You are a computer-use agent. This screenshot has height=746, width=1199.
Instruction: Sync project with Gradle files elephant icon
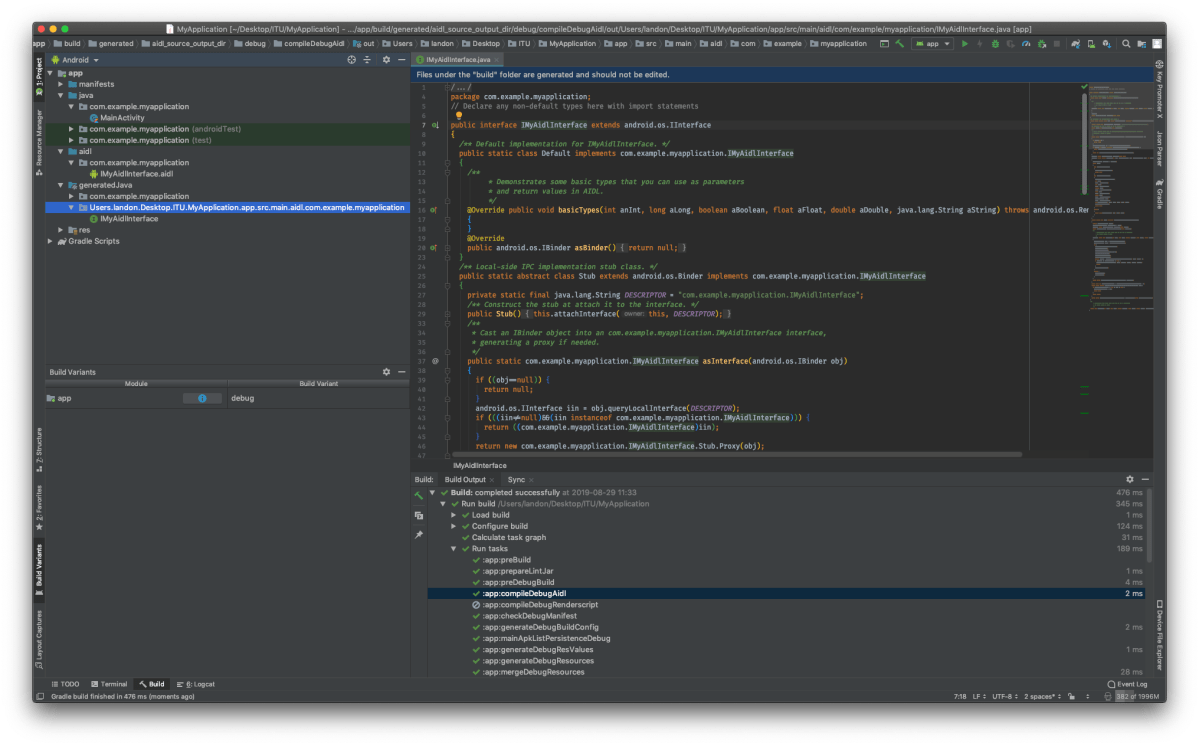(x=1076, y=44)
